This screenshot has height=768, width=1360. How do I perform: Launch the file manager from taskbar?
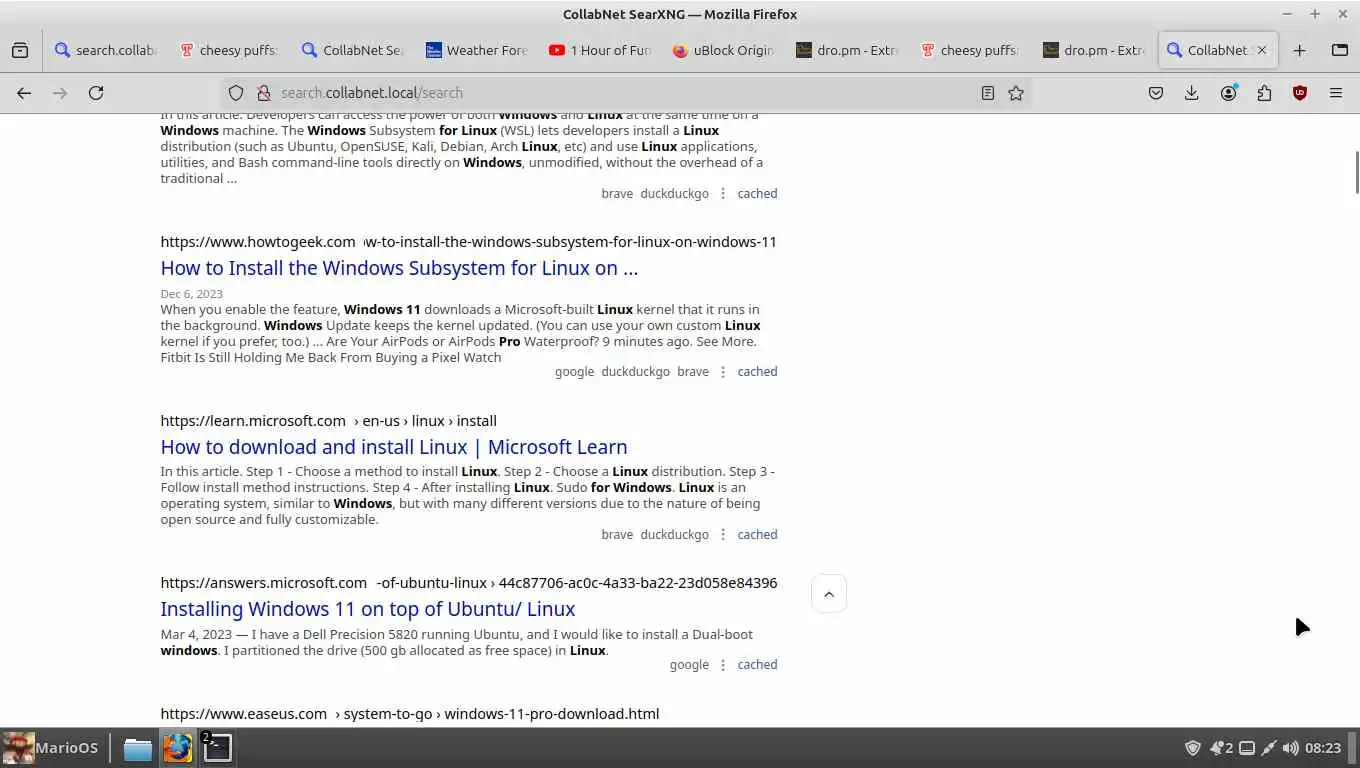click(x=138, y=748)
